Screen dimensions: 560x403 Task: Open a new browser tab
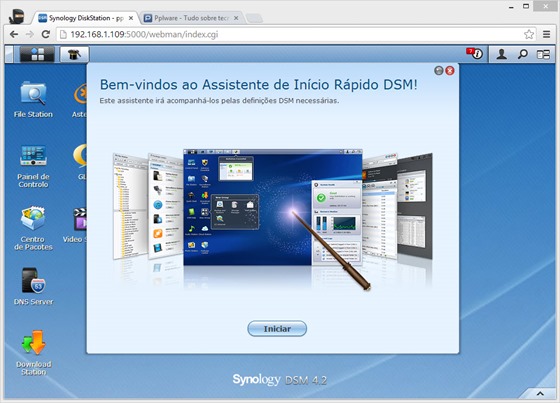pyautogui.click(x=254, y=18)
